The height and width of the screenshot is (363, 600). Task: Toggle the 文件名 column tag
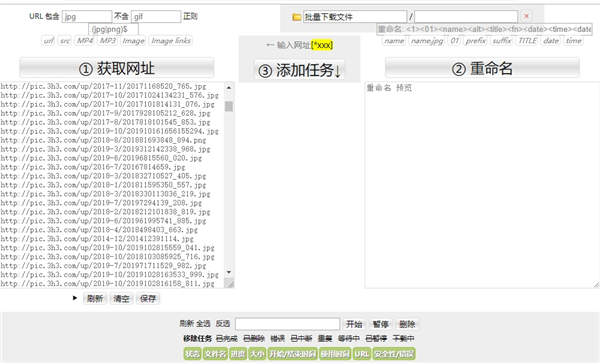click(215, 354)
